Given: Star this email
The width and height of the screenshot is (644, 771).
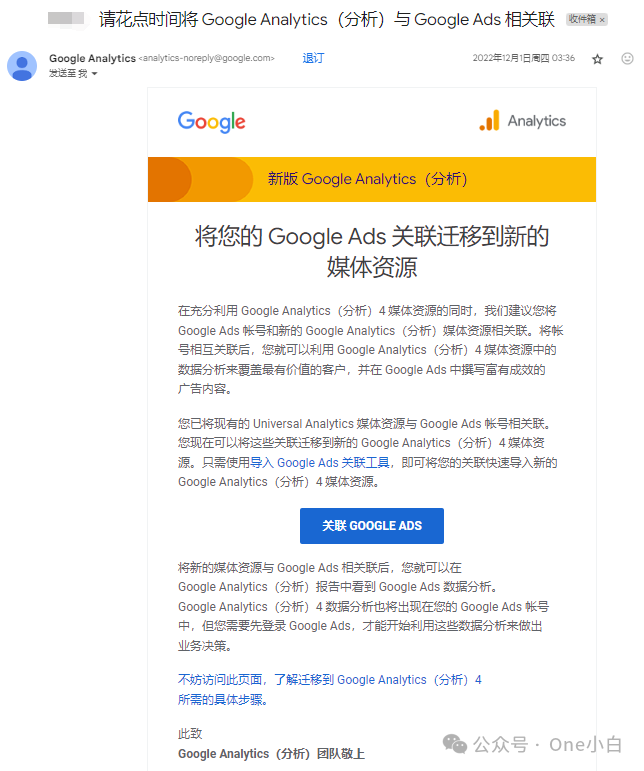Looking at the screenshot, I should pyautogui.click(x=597, y=59).
